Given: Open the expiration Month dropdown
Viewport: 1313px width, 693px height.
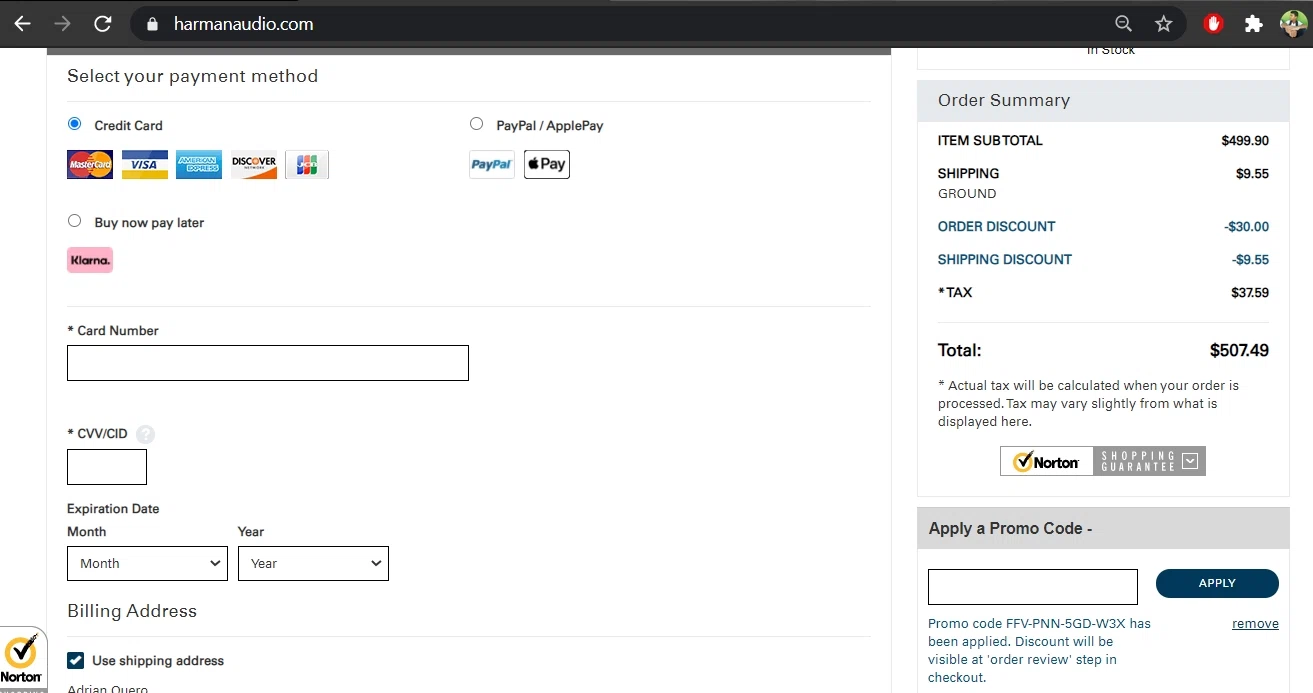Looking at the screenshot, I should (x=146, y=563).
